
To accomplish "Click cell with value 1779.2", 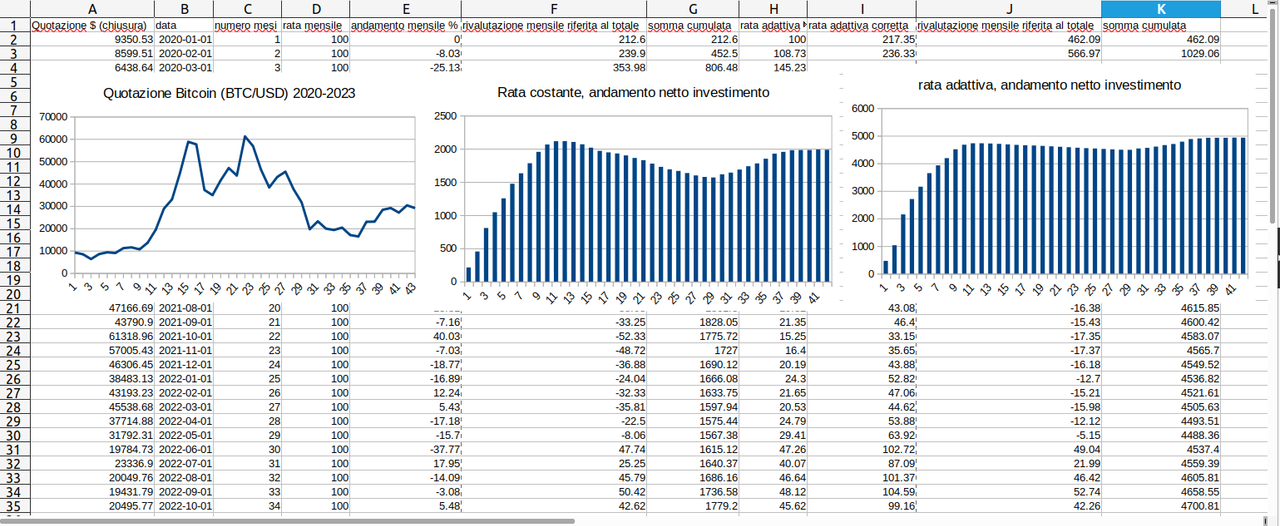I will (x=692, y=507).
